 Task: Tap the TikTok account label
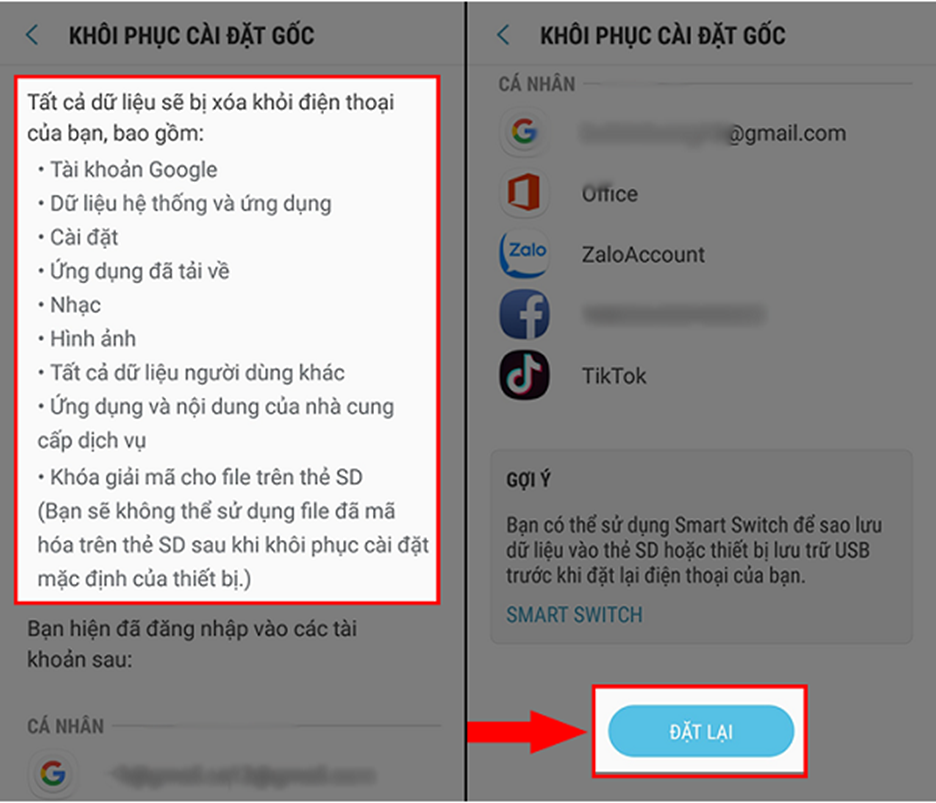[x=614, y=376]
